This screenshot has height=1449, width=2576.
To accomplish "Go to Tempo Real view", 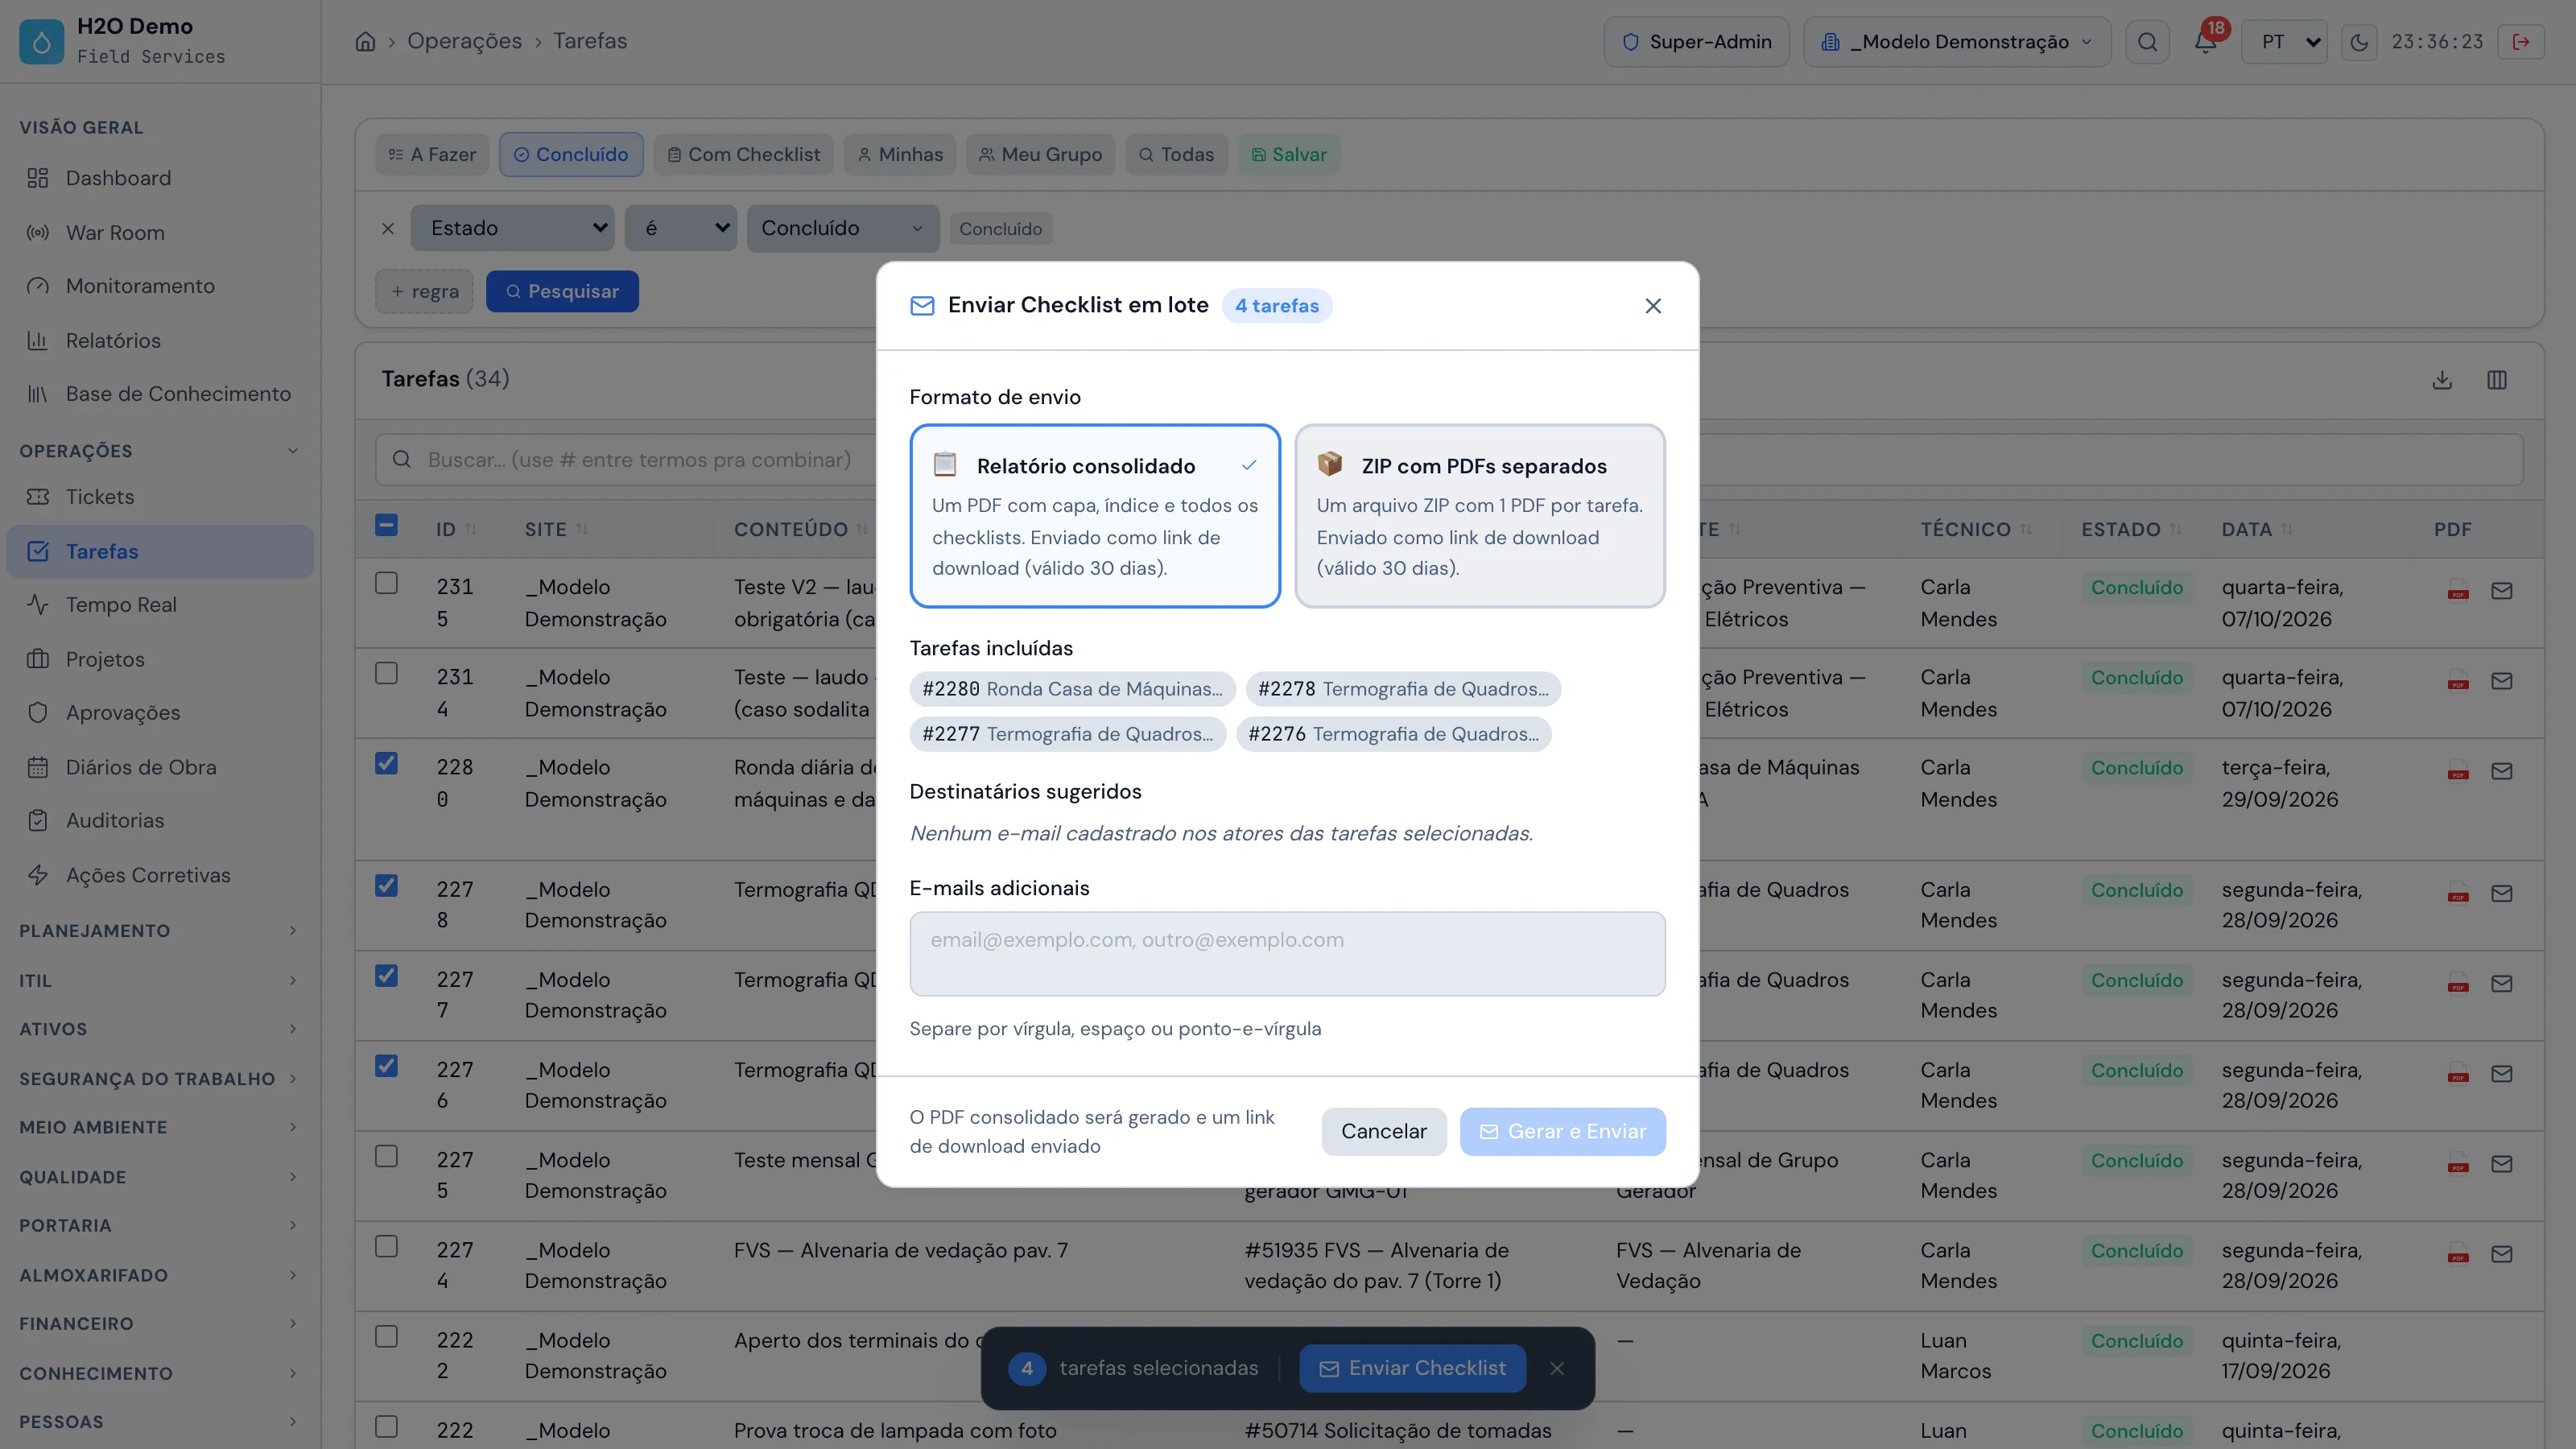I will point(160,605).
